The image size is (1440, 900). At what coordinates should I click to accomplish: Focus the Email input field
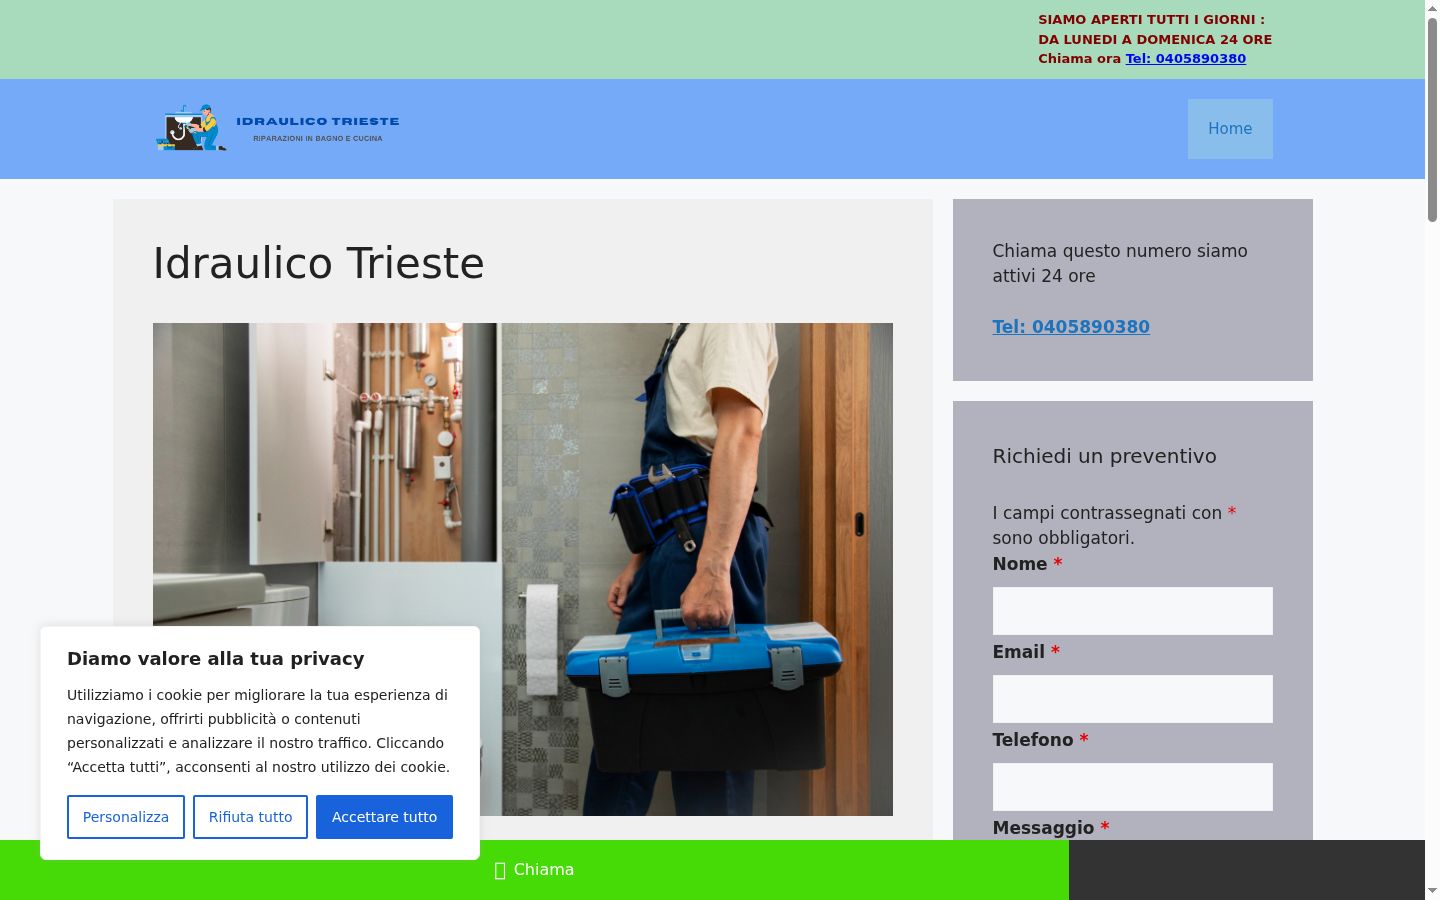1133,699
